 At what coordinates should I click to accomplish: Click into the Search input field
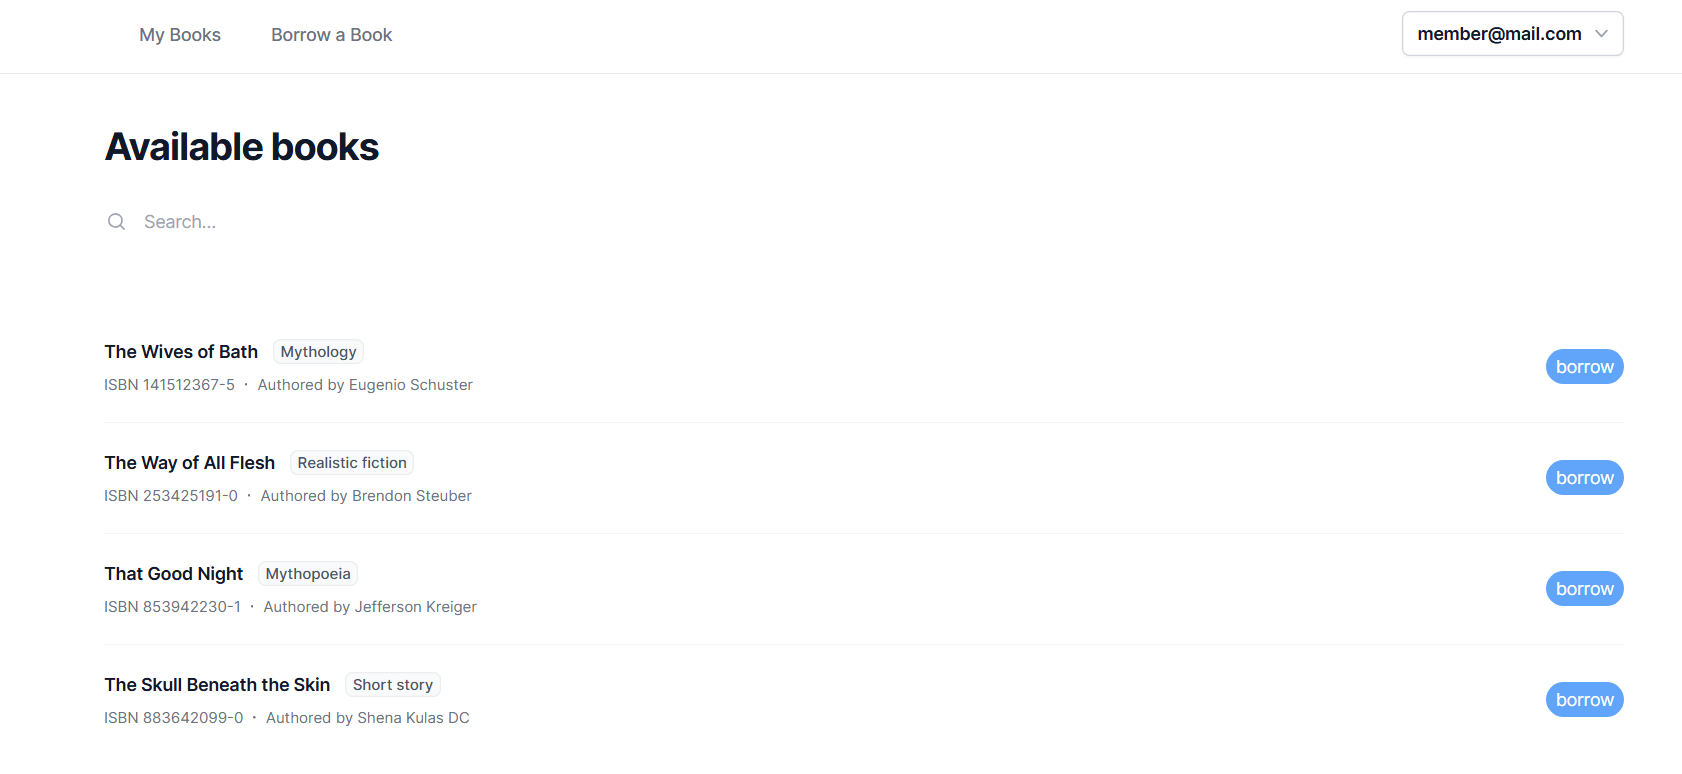(x=400, y=222)
